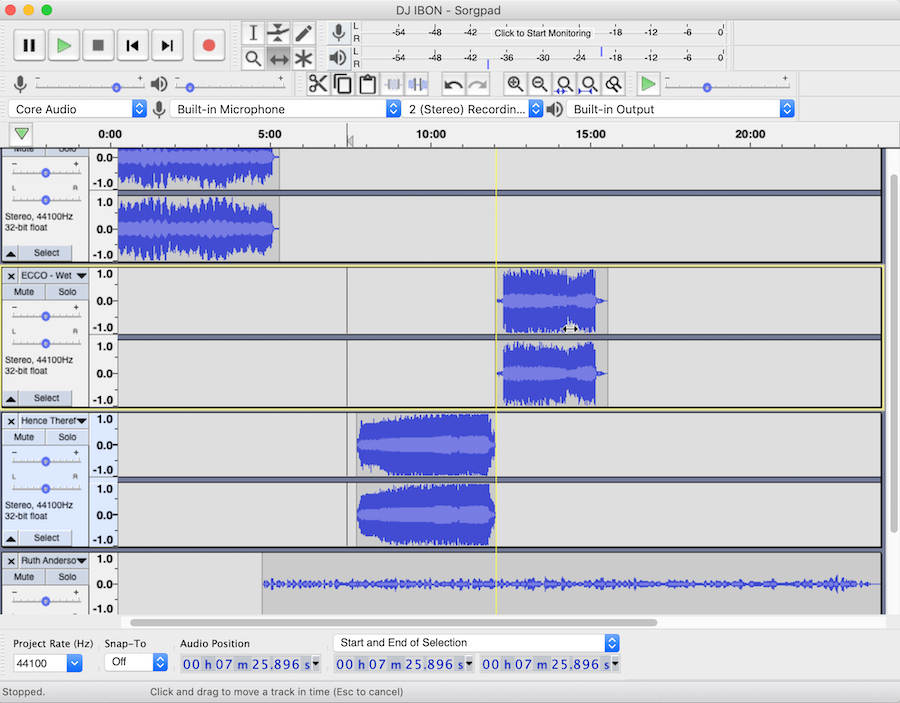Viewport: 900px width, 703px height.
Task: Close the Hence Theref track
Action: tap(11, 421)
